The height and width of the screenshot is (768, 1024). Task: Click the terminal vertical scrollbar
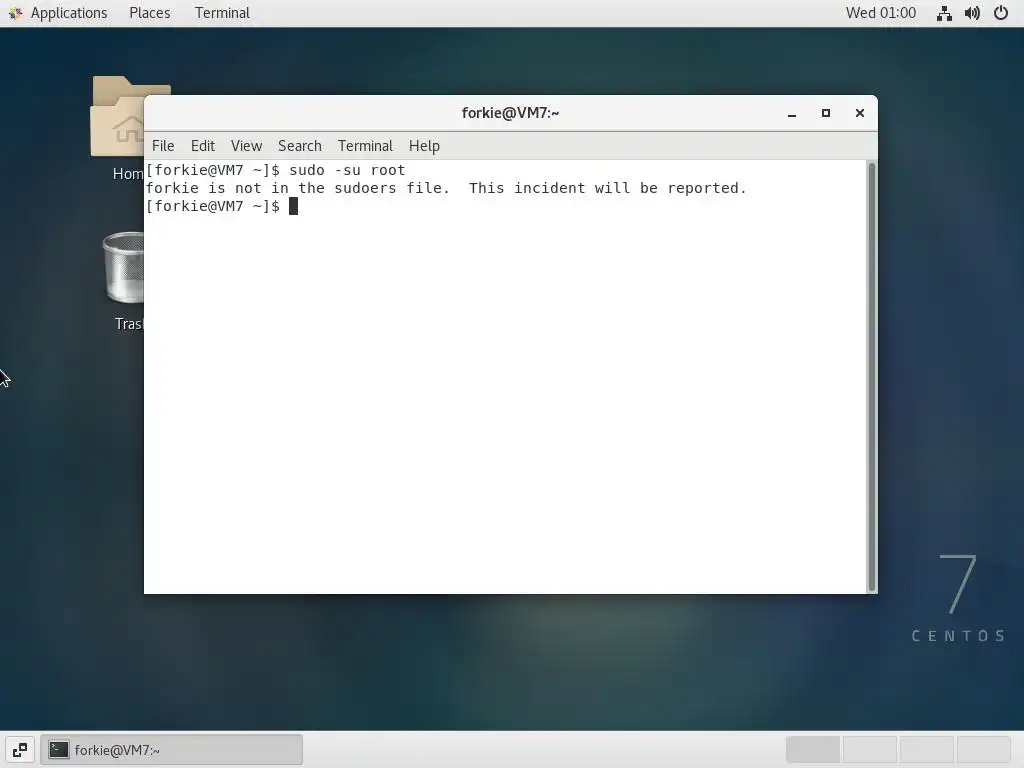[x=871, y=377]
